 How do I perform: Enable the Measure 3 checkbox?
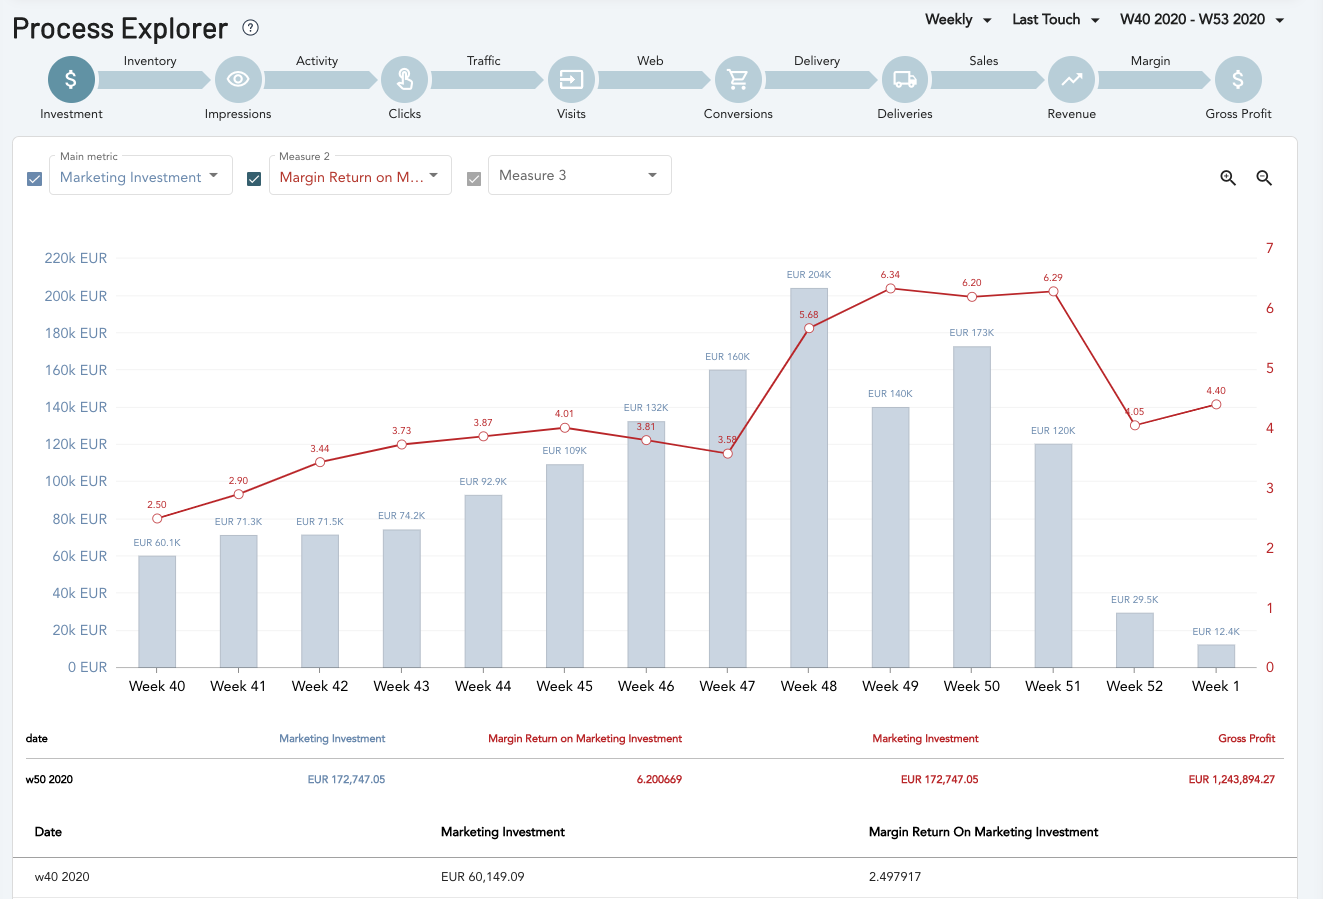coord(474,179)
